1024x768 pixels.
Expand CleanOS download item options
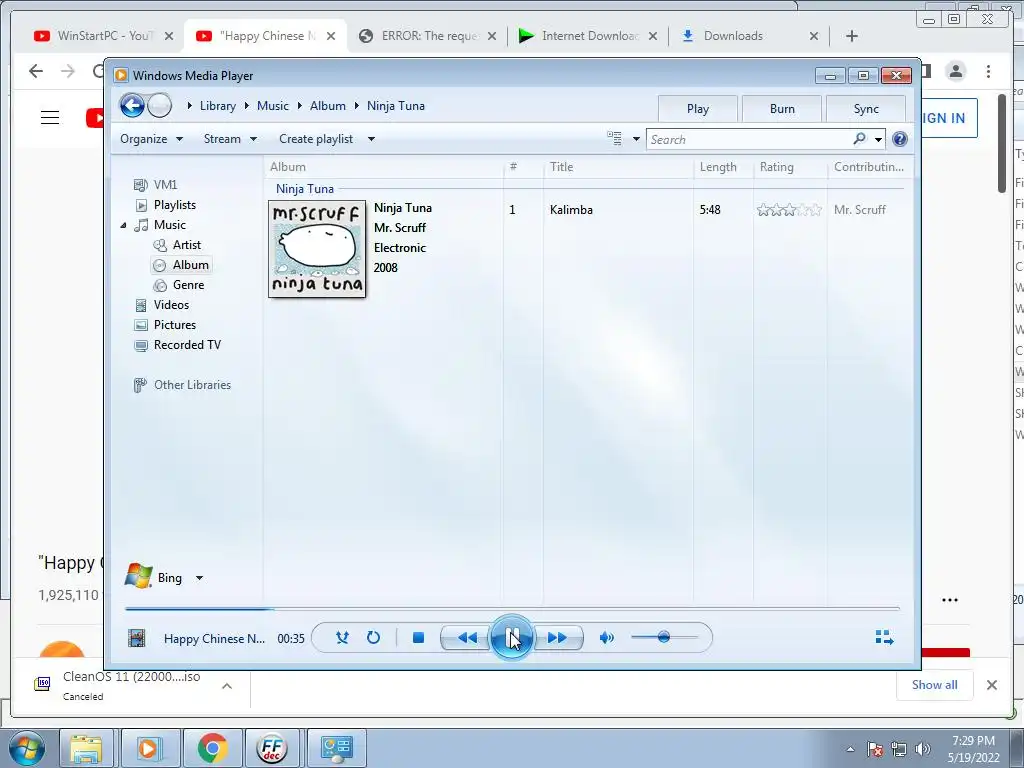pyautogui.click(x=227, y=686)
